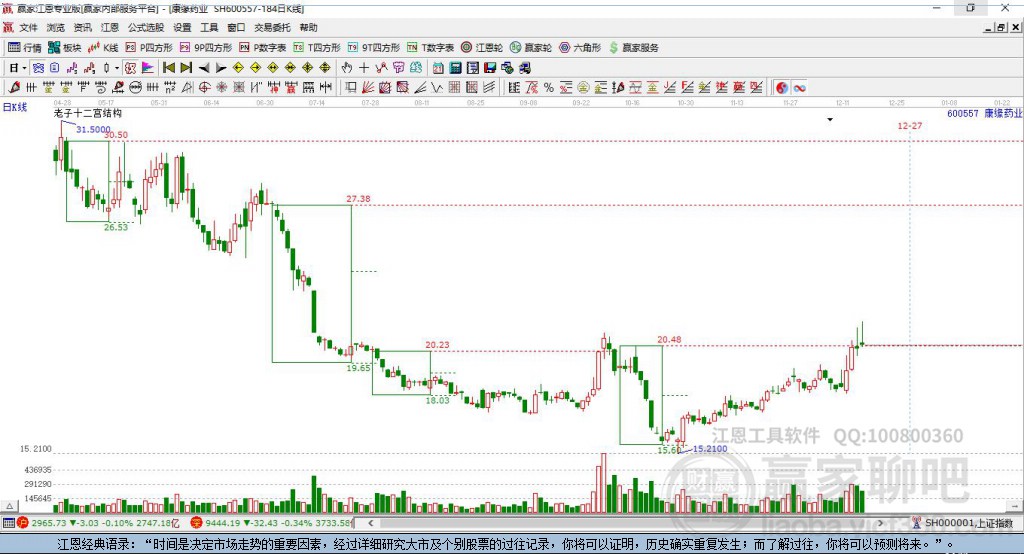Image resolution: width=1024 pixels, height=554 pixels.
Task: Open the 江恩轮 Gann wheel
Action: (482, 48)
